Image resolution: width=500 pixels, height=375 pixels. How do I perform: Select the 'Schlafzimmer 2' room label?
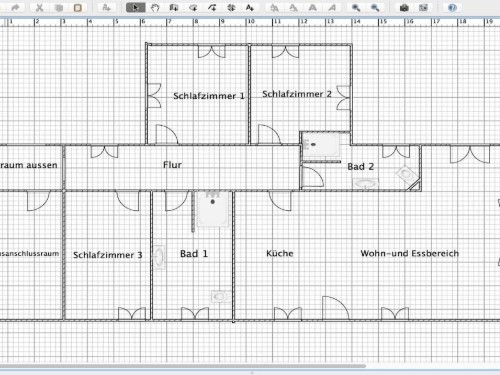297,94
